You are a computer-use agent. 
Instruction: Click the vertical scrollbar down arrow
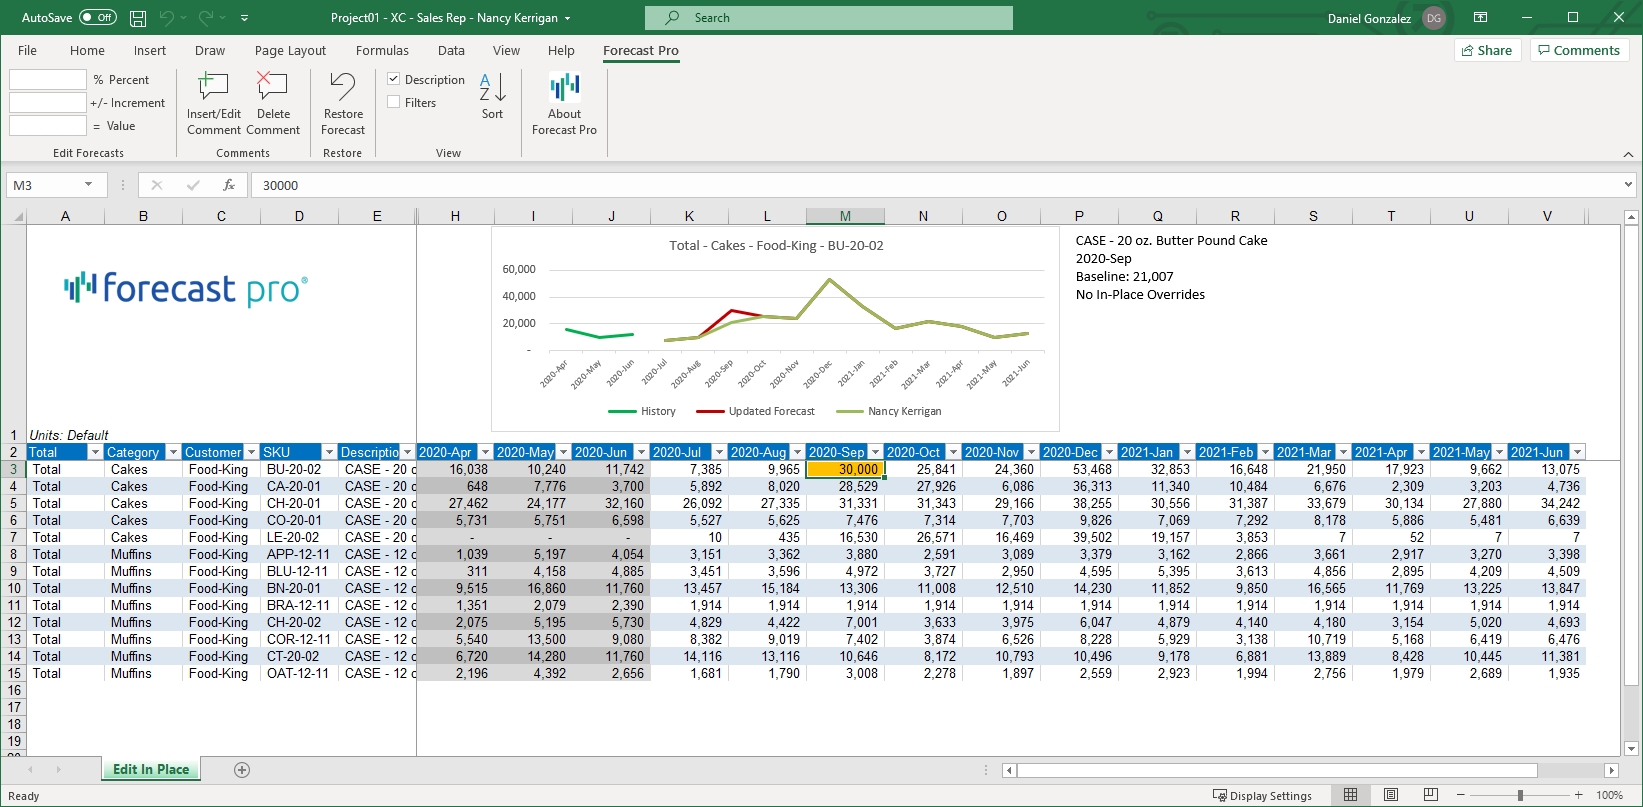pos(1632,748)
